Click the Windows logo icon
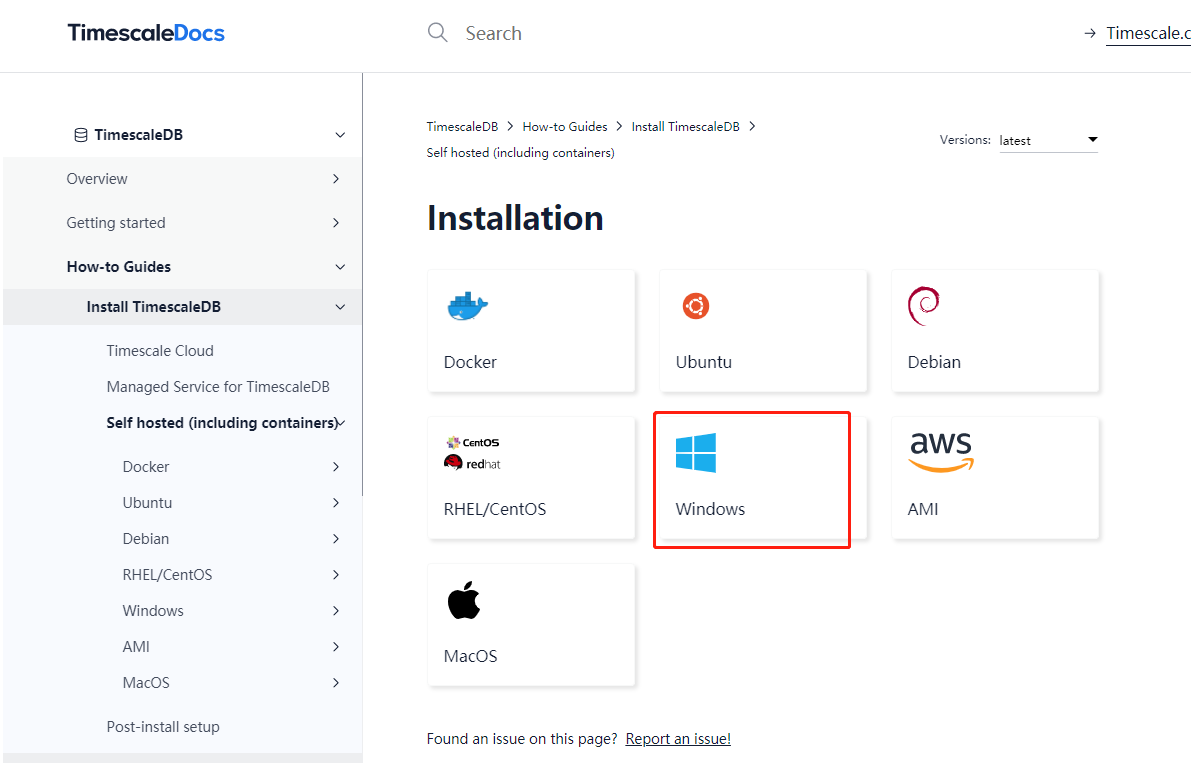 [x=696, y=453]
